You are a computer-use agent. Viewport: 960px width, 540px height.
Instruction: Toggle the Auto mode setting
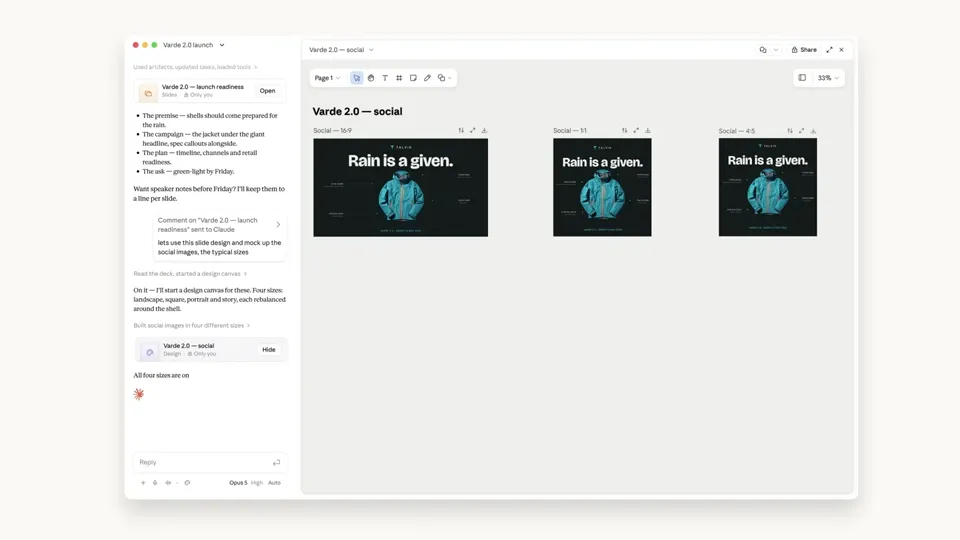coord(274,483)
